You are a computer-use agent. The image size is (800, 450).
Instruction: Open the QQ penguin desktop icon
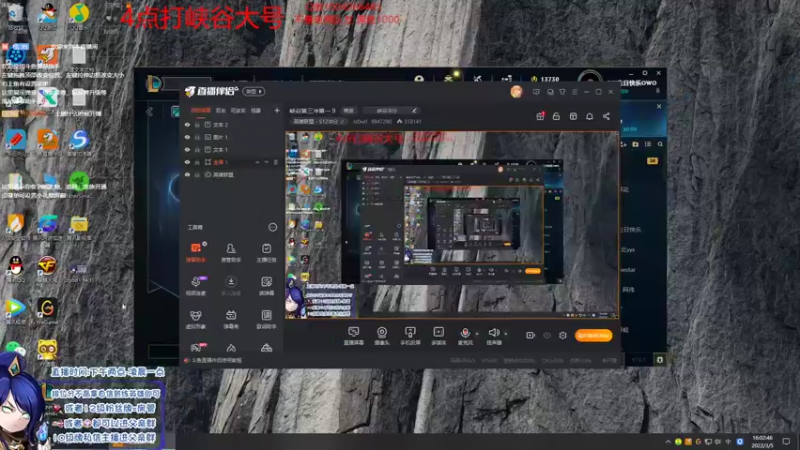point(15,267)
